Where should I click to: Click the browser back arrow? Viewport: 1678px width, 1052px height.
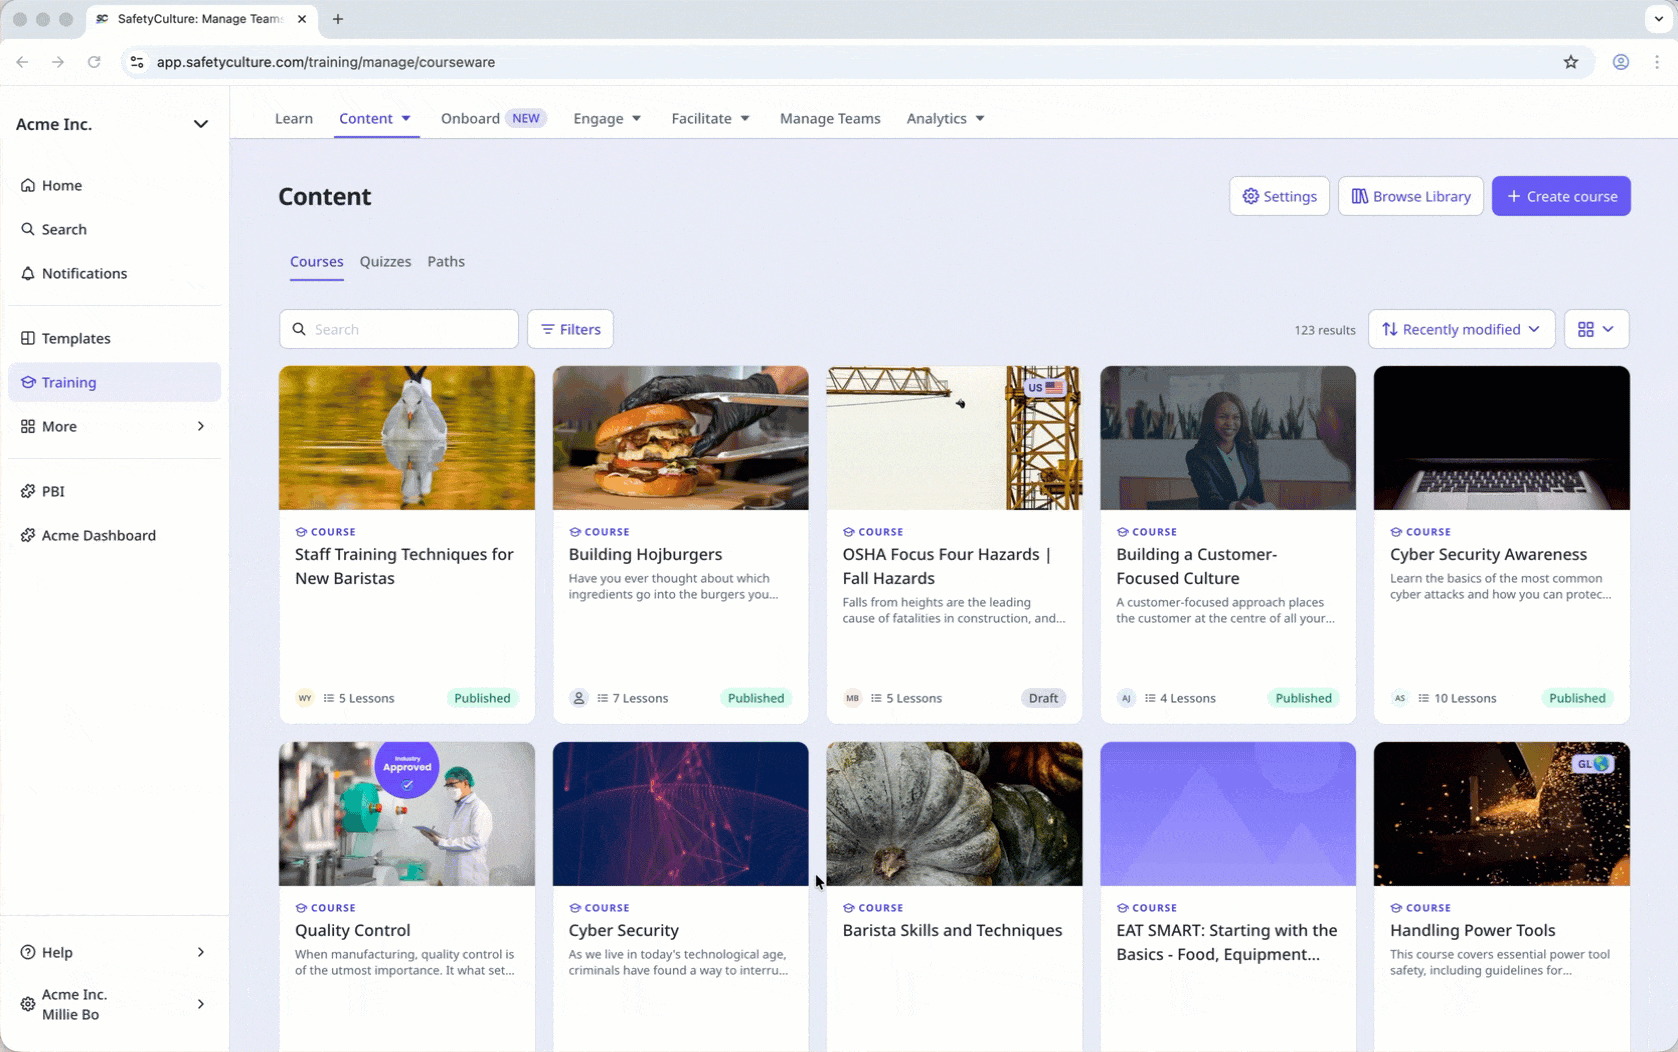coord(22,62)
